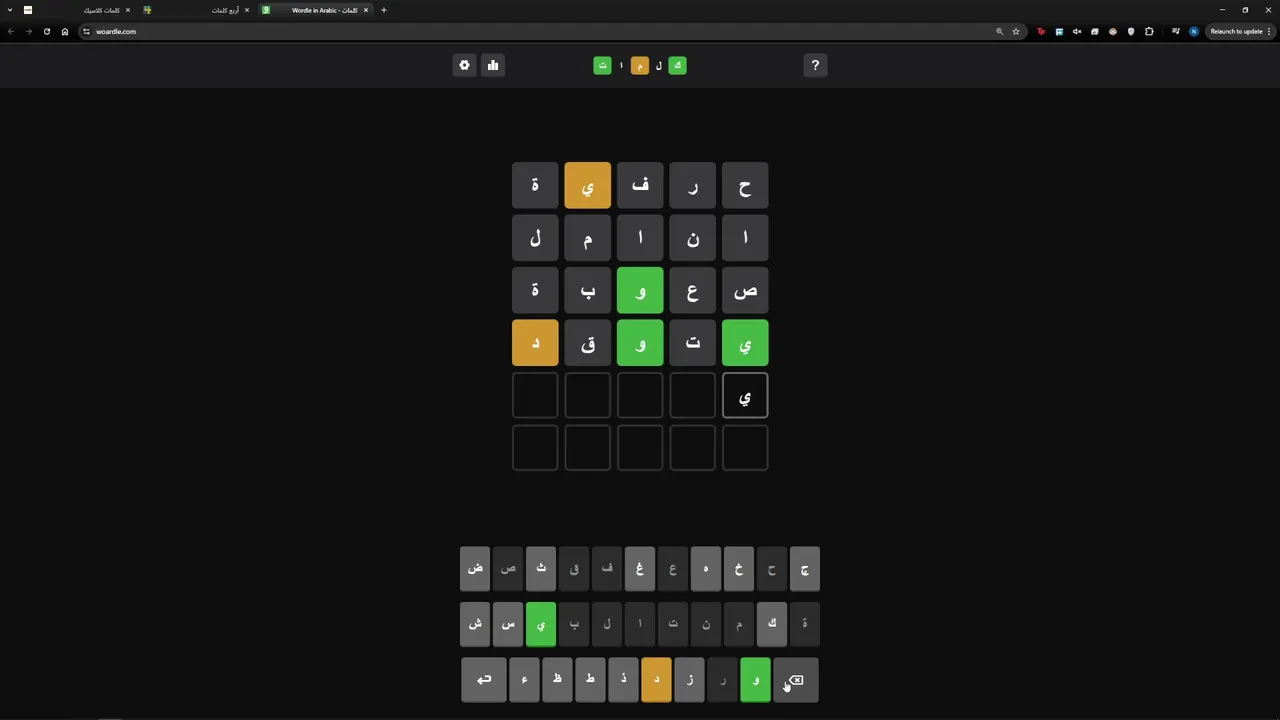Viewport: 1280px width, 720px height.
Task: Switch to the أربع كلمات browser tab
Action: (195, 10)
